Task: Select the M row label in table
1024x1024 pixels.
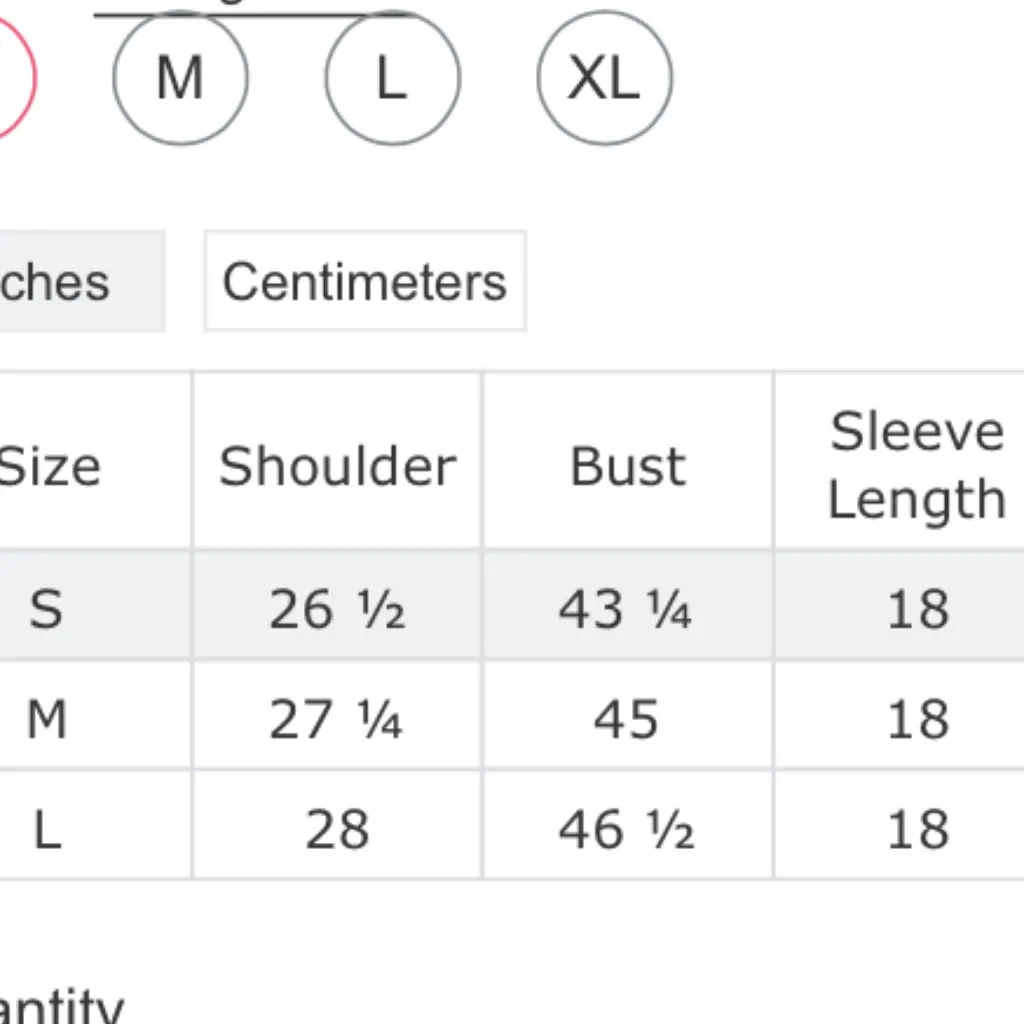Action: point(46,719)
